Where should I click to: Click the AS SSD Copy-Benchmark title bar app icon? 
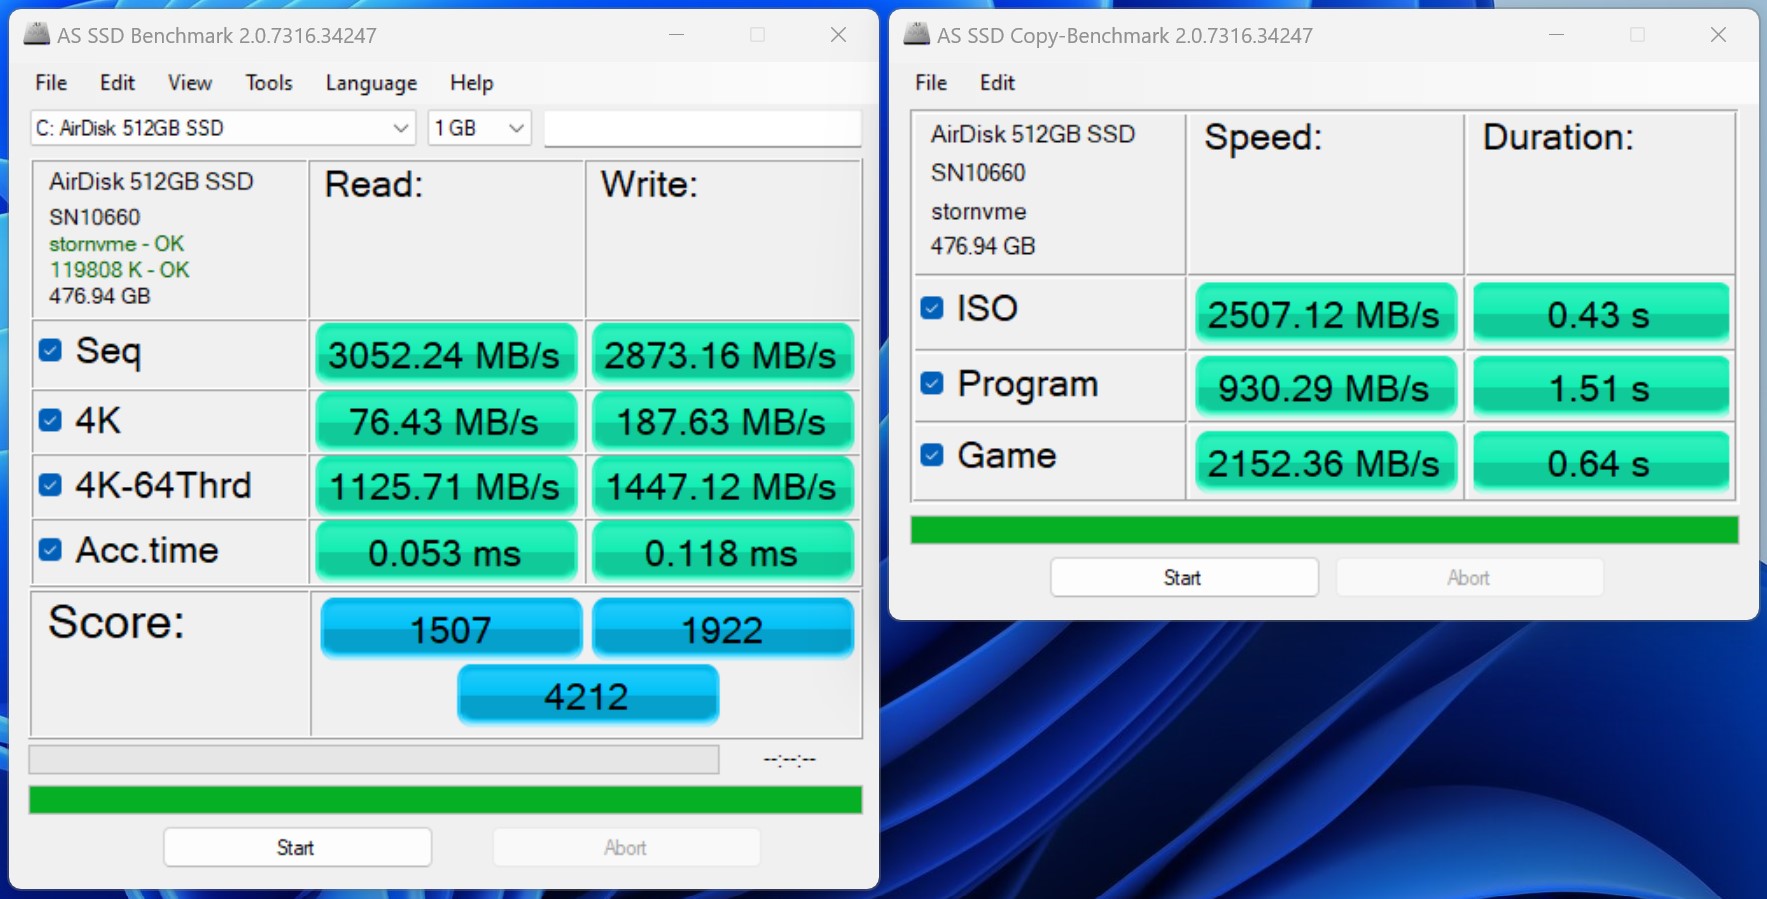(x=916, y=34)
